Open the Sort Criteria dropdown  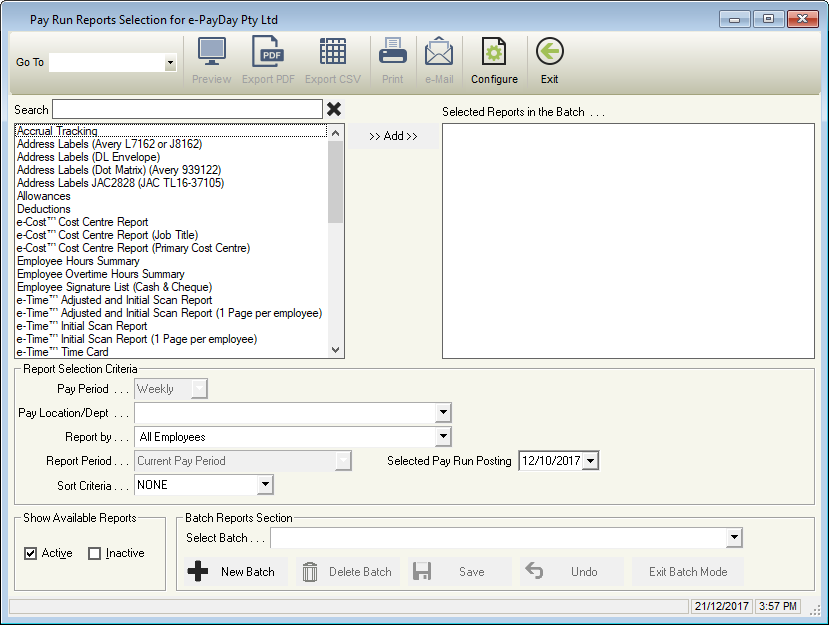pos(264,484)
